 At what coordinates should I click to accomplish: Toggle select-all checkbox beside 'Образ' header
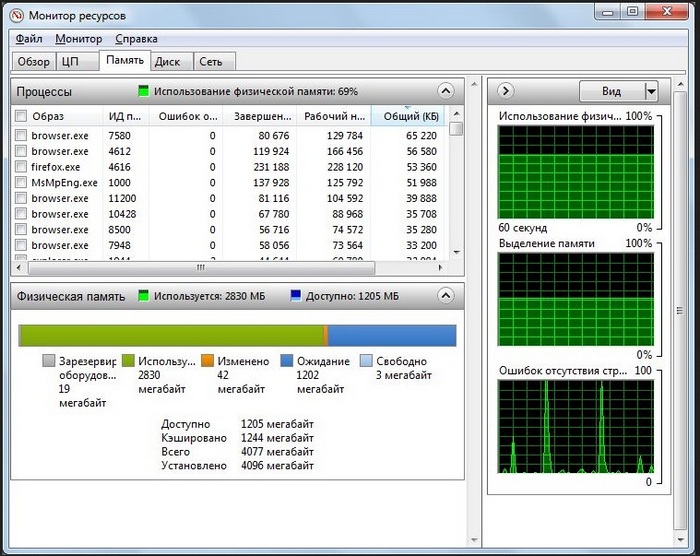coord(21,117)
